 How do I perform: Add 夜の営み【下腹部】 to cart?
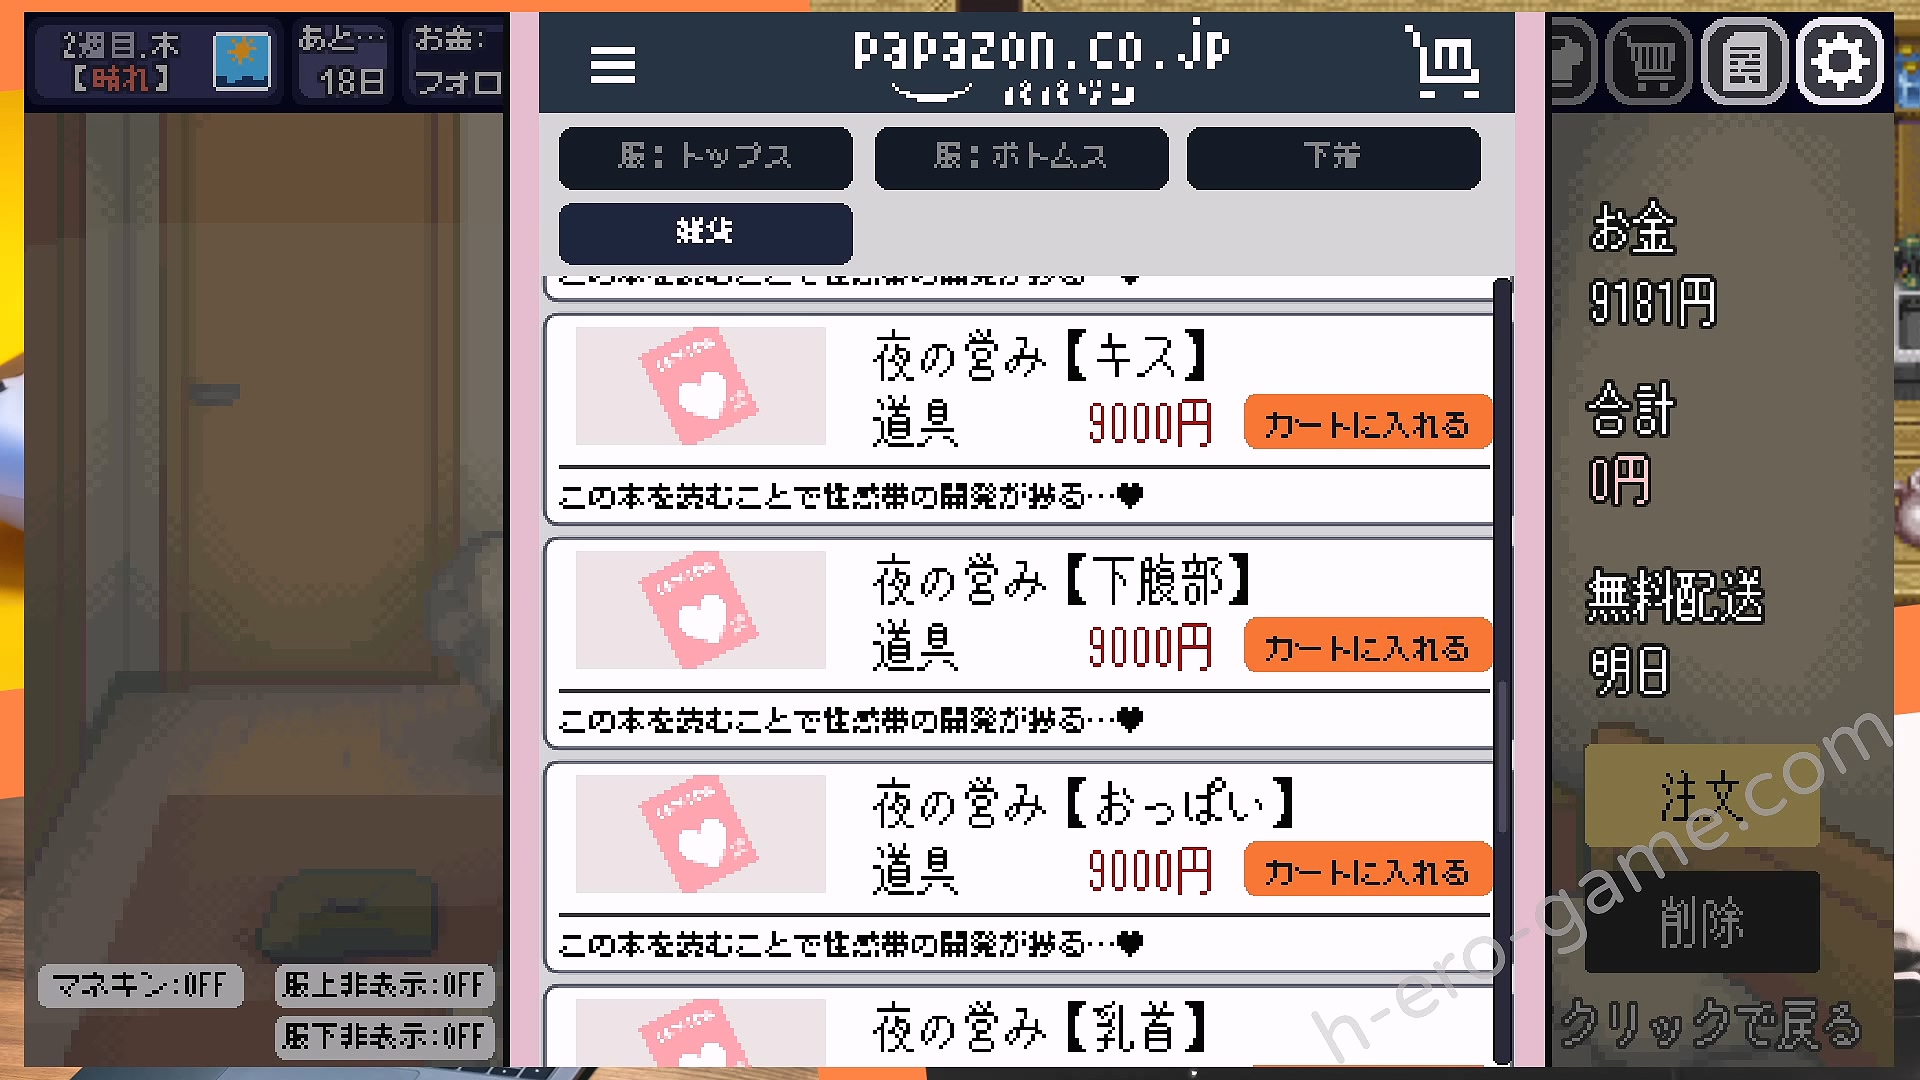(x=1367, y=646)
